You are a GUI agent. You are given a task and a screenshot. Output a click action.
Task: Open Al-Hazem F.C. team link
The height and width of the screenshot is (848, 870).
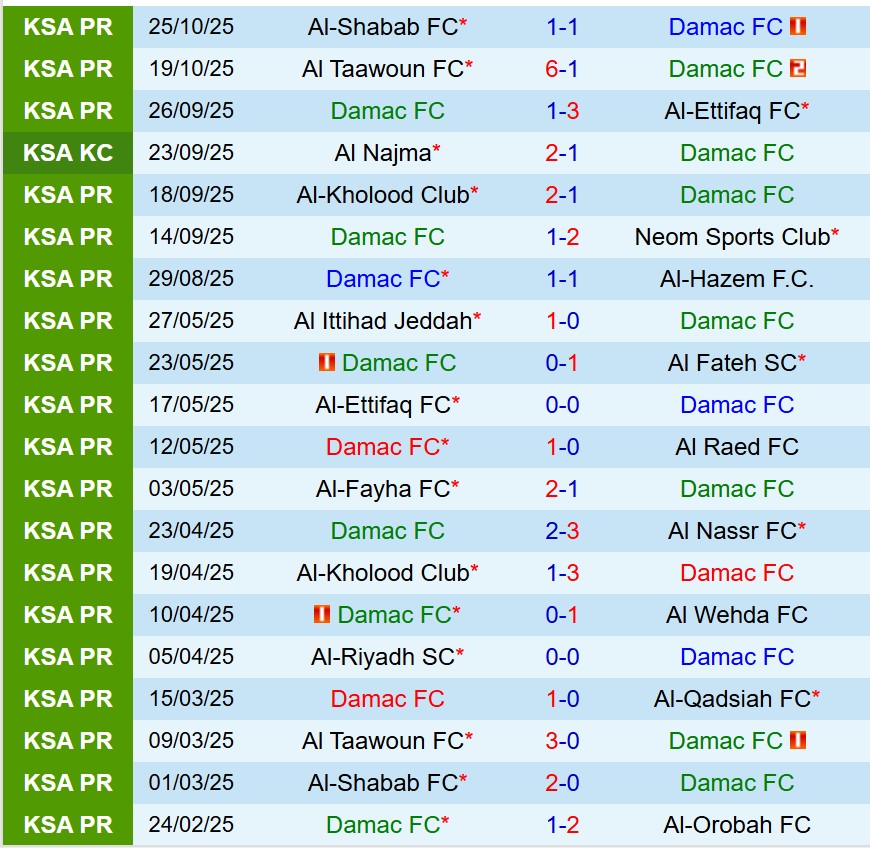737,279
